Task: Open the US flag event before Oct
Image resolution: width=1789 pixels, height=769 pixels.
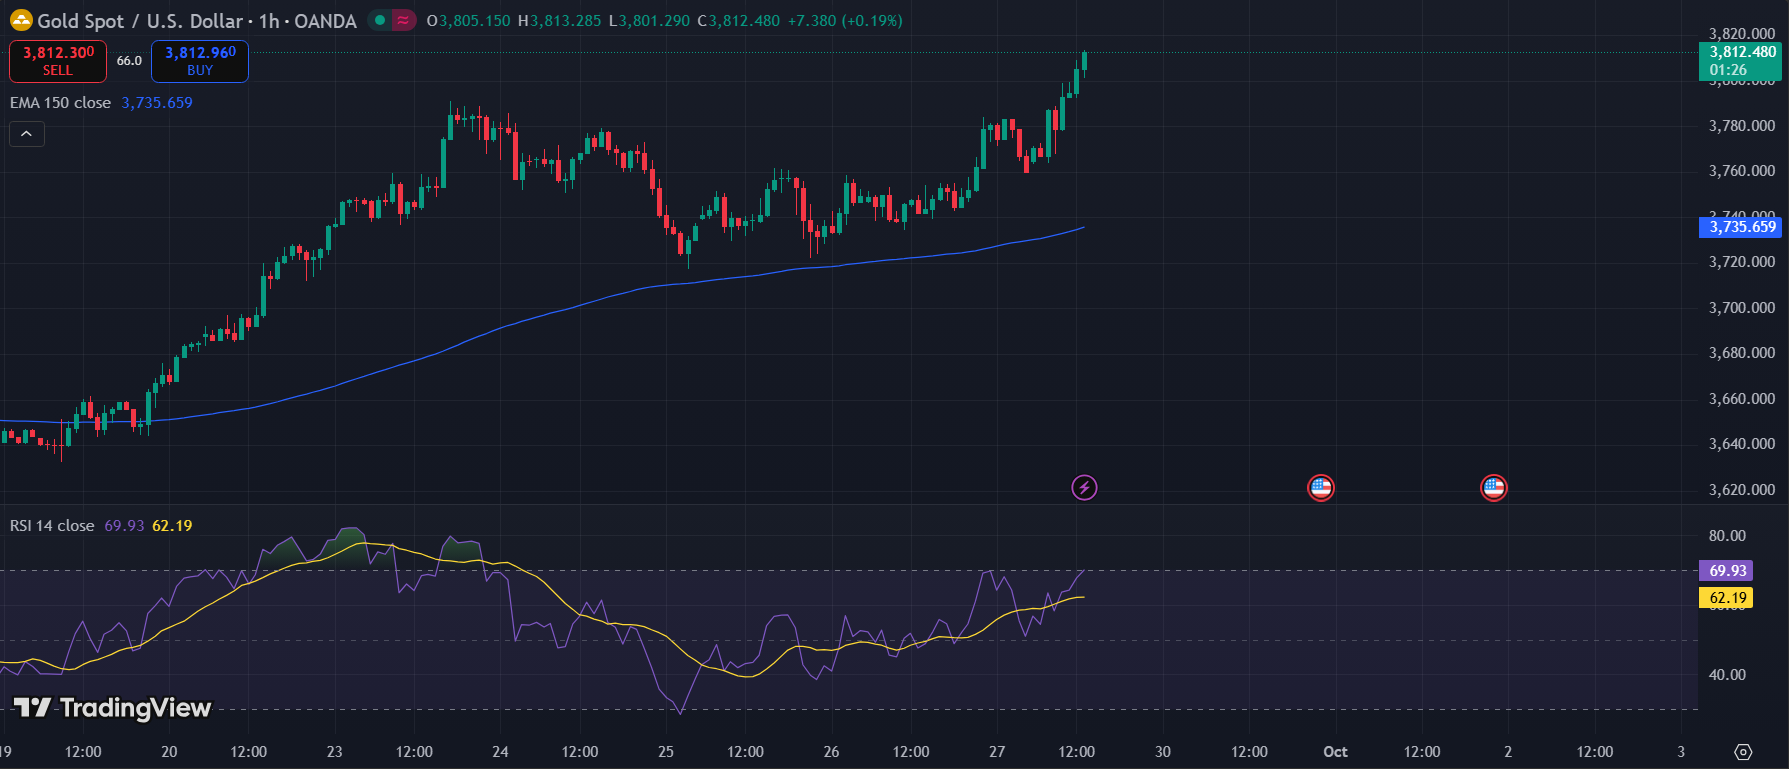Action: click(1321, 488)
